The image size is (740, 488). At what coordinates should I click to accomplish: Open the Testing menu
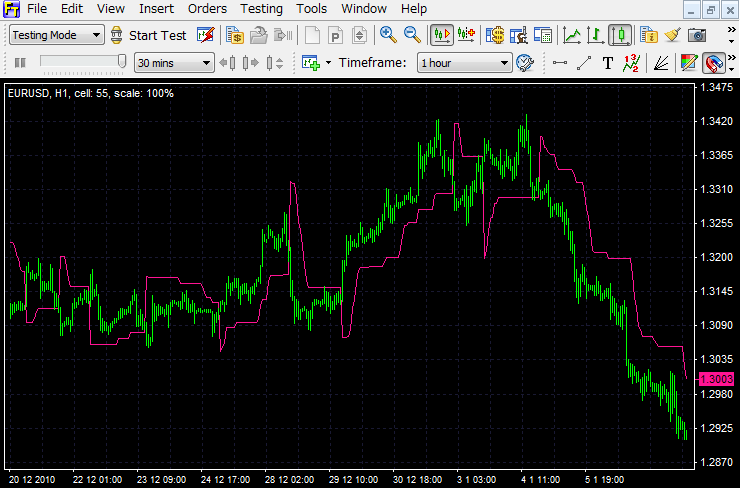261,8
